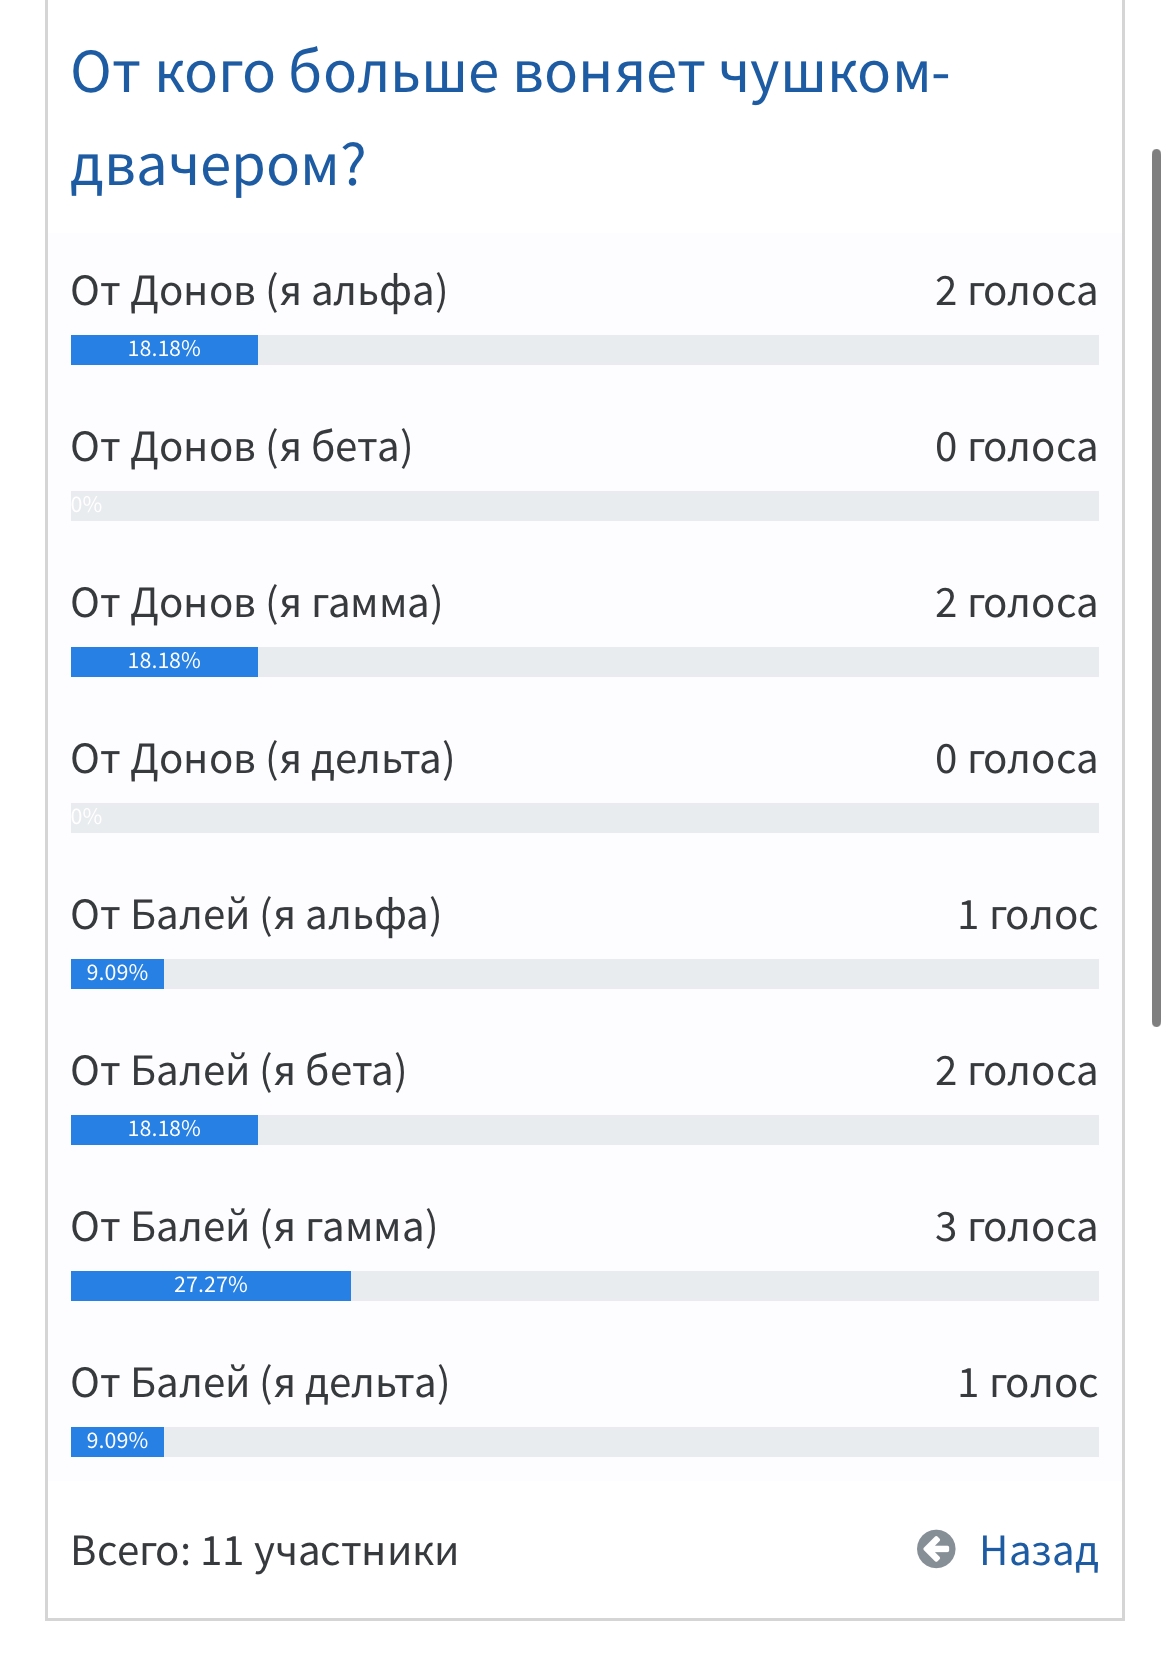The width and height of the screenshot is (1170, 1676).
Task: Click the 18.18% bar for Донов гамма
Action: (164, 662)
